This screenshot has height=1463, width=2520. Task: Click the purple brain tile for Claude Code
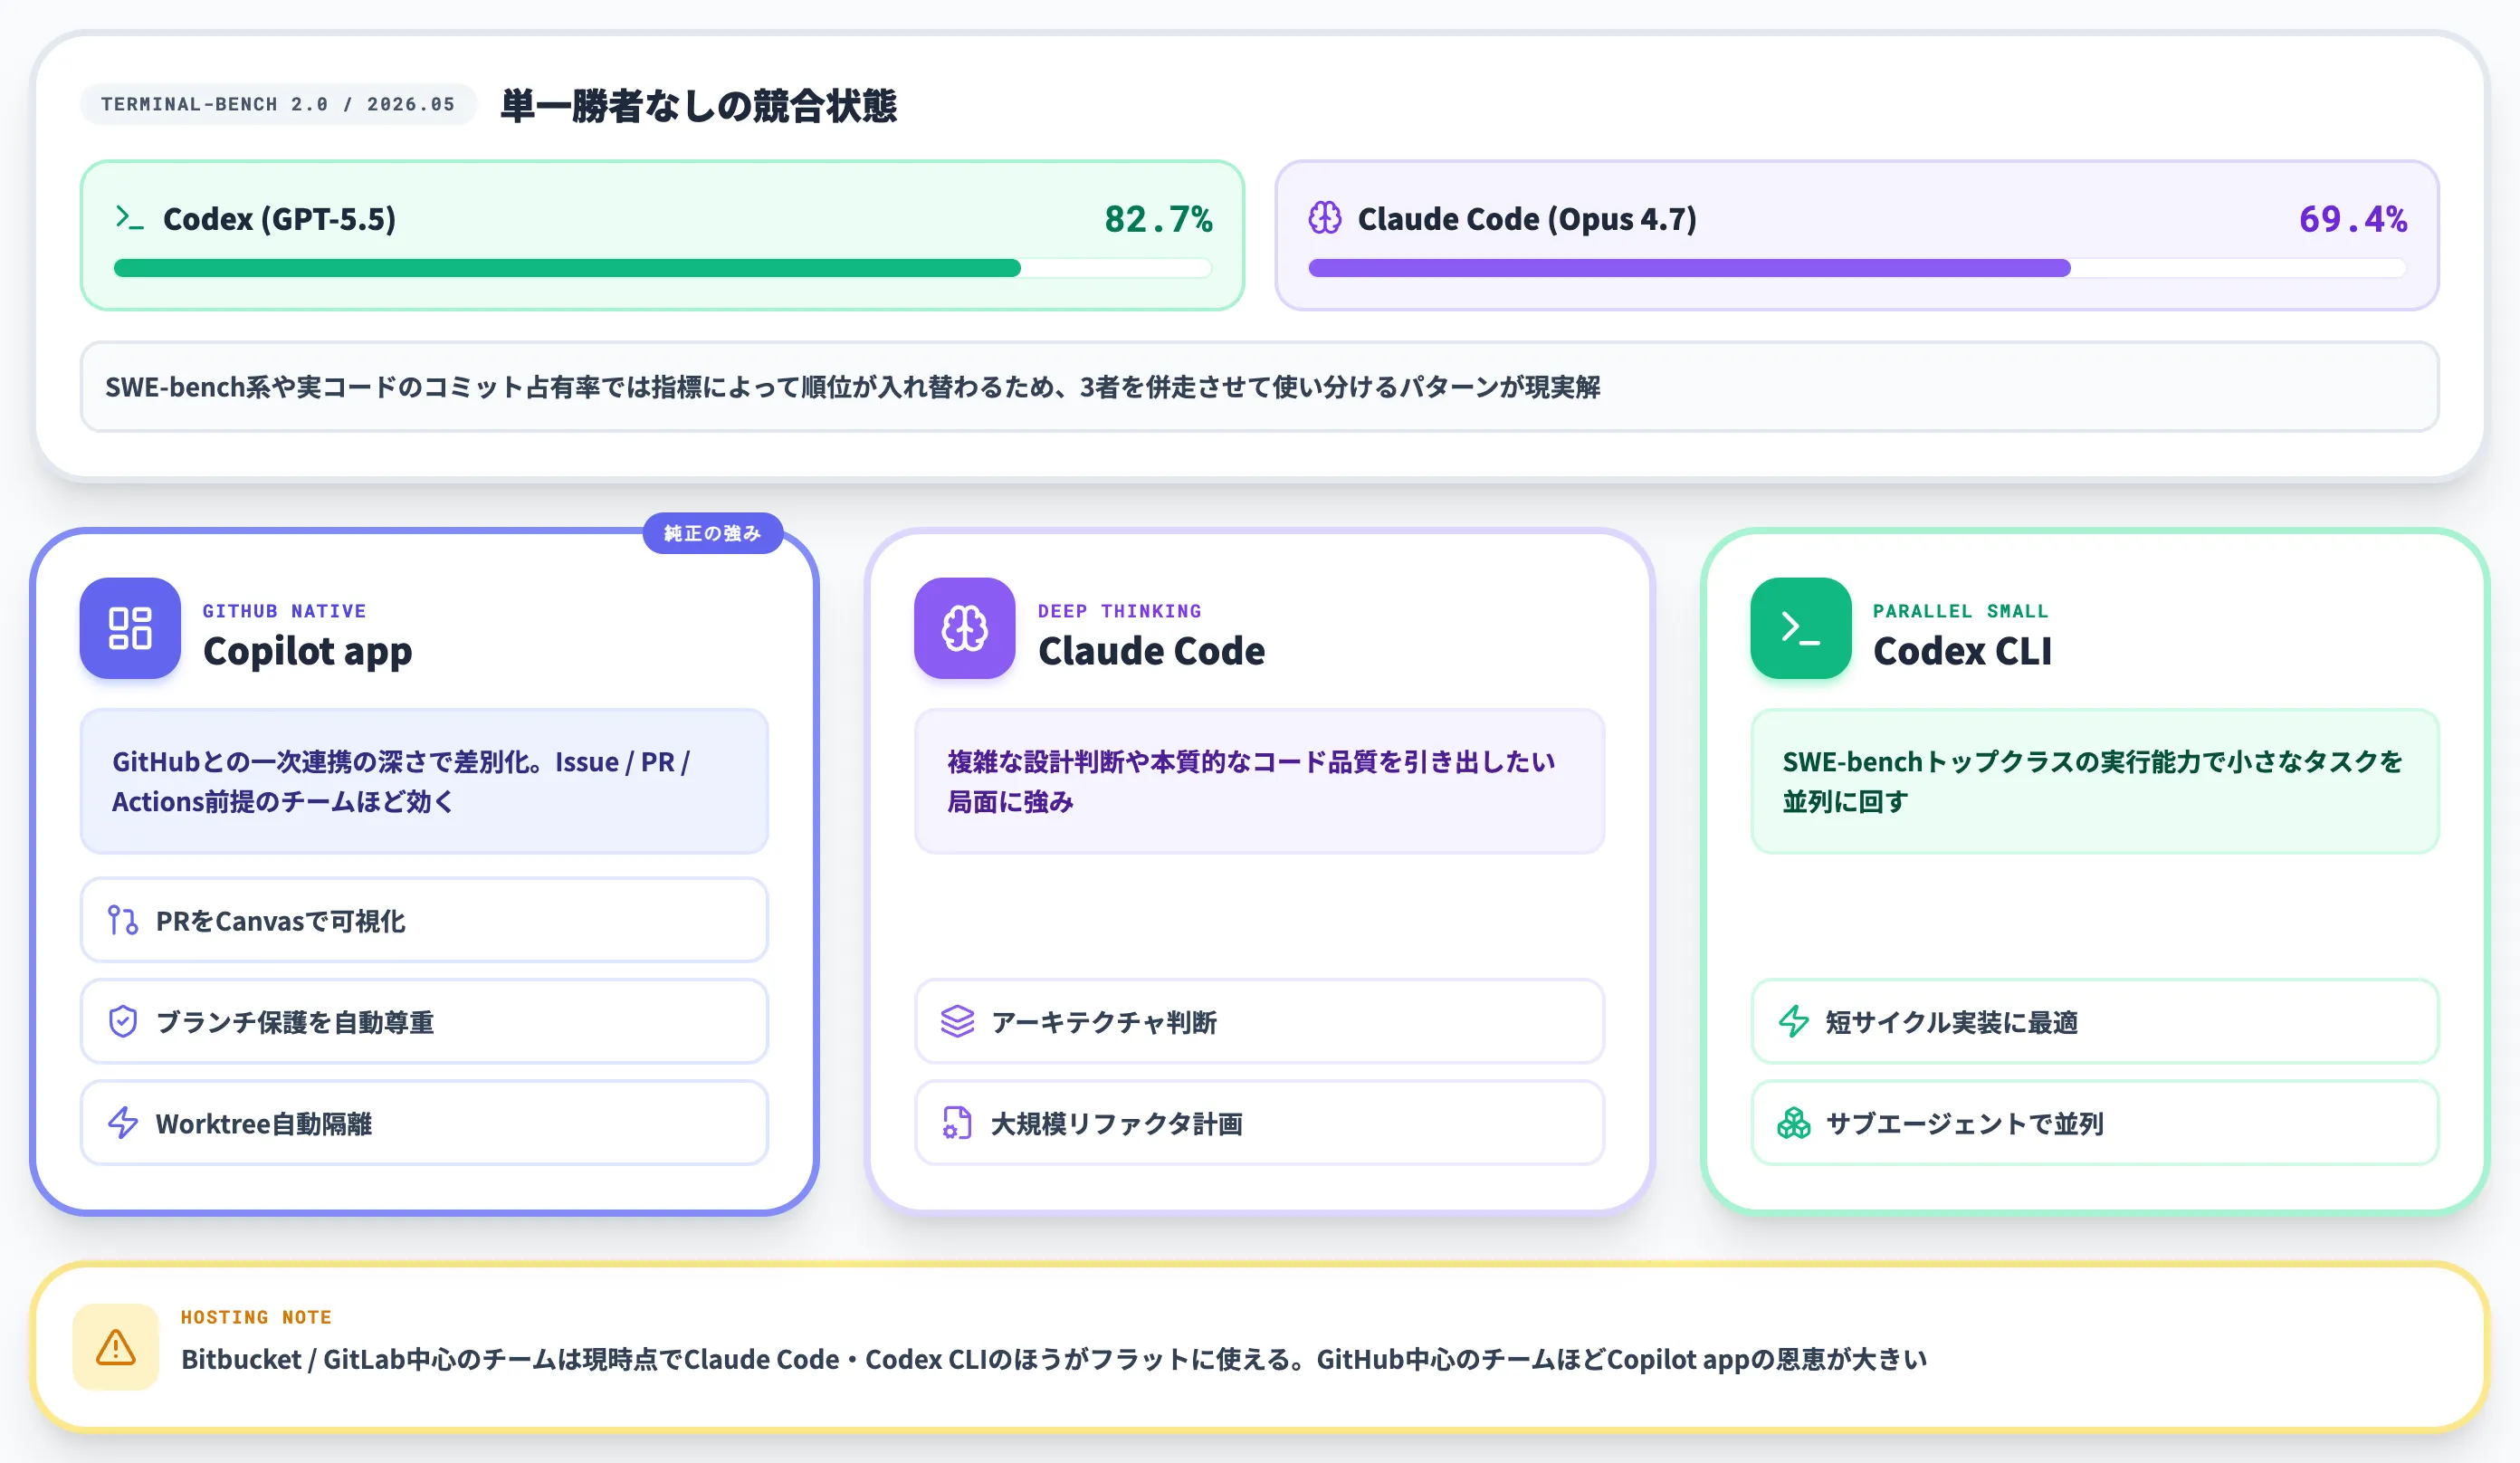coord(964,628)
